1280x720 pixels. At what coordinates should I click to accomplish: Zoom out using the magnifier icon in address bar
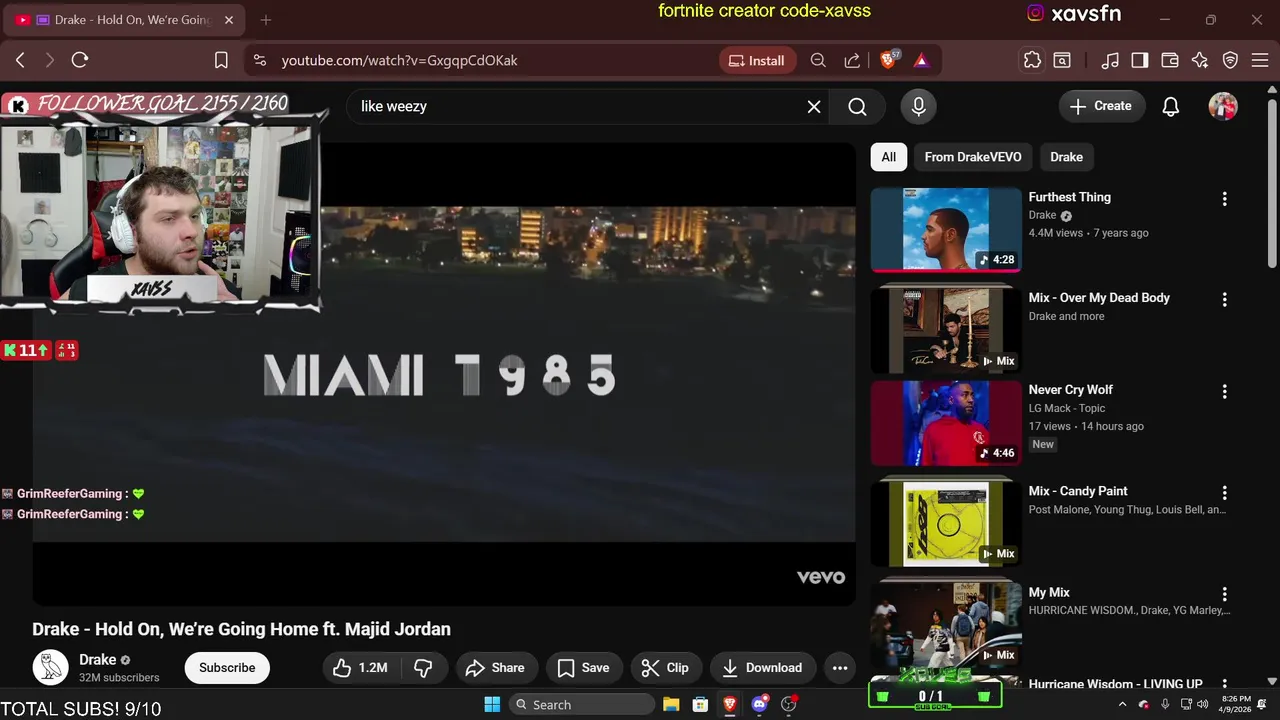[818, 60]
